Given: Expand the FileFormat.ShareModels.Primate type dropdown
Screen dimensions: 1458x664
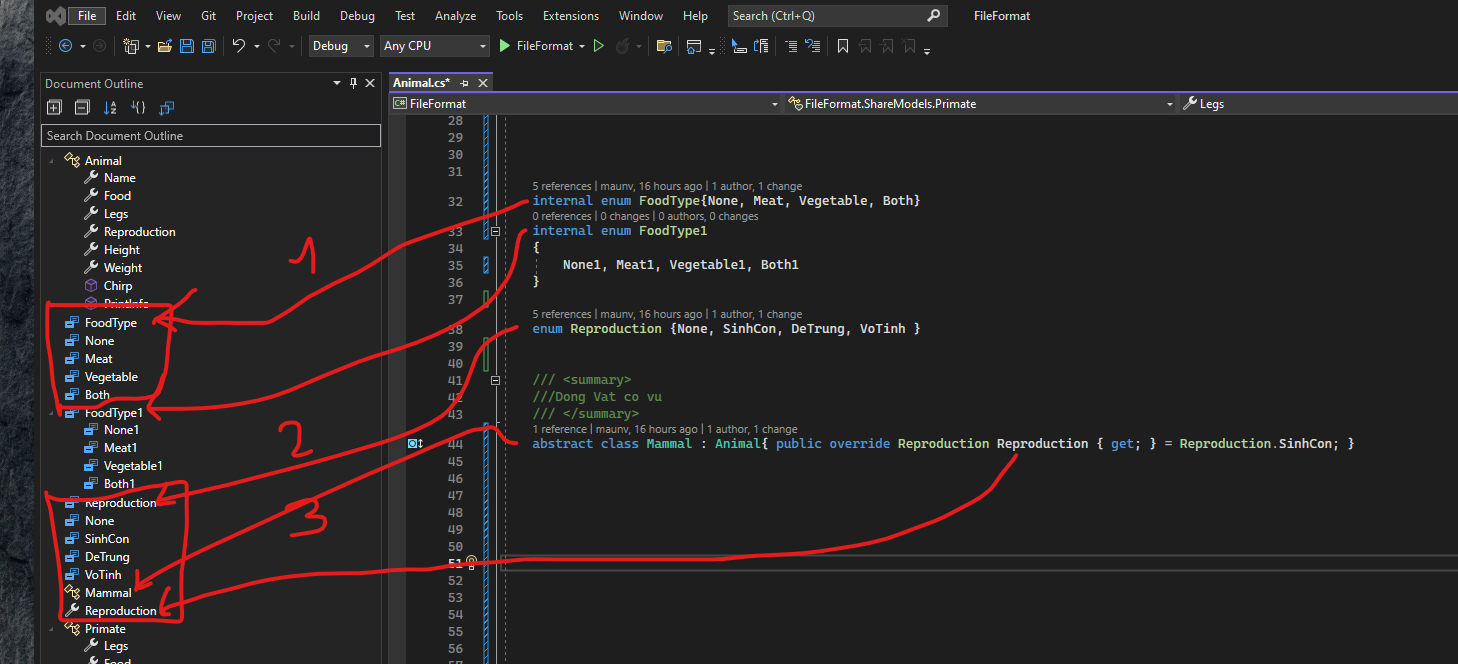Looking at the screenshot, I should coord(1170,104).
